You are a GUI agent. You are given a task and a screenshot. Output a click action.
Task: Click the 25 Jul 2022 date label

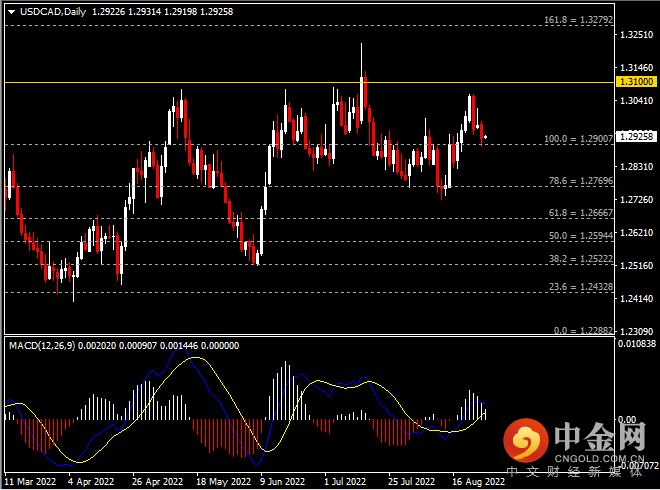pyautogui.click(x=411, y=482)
